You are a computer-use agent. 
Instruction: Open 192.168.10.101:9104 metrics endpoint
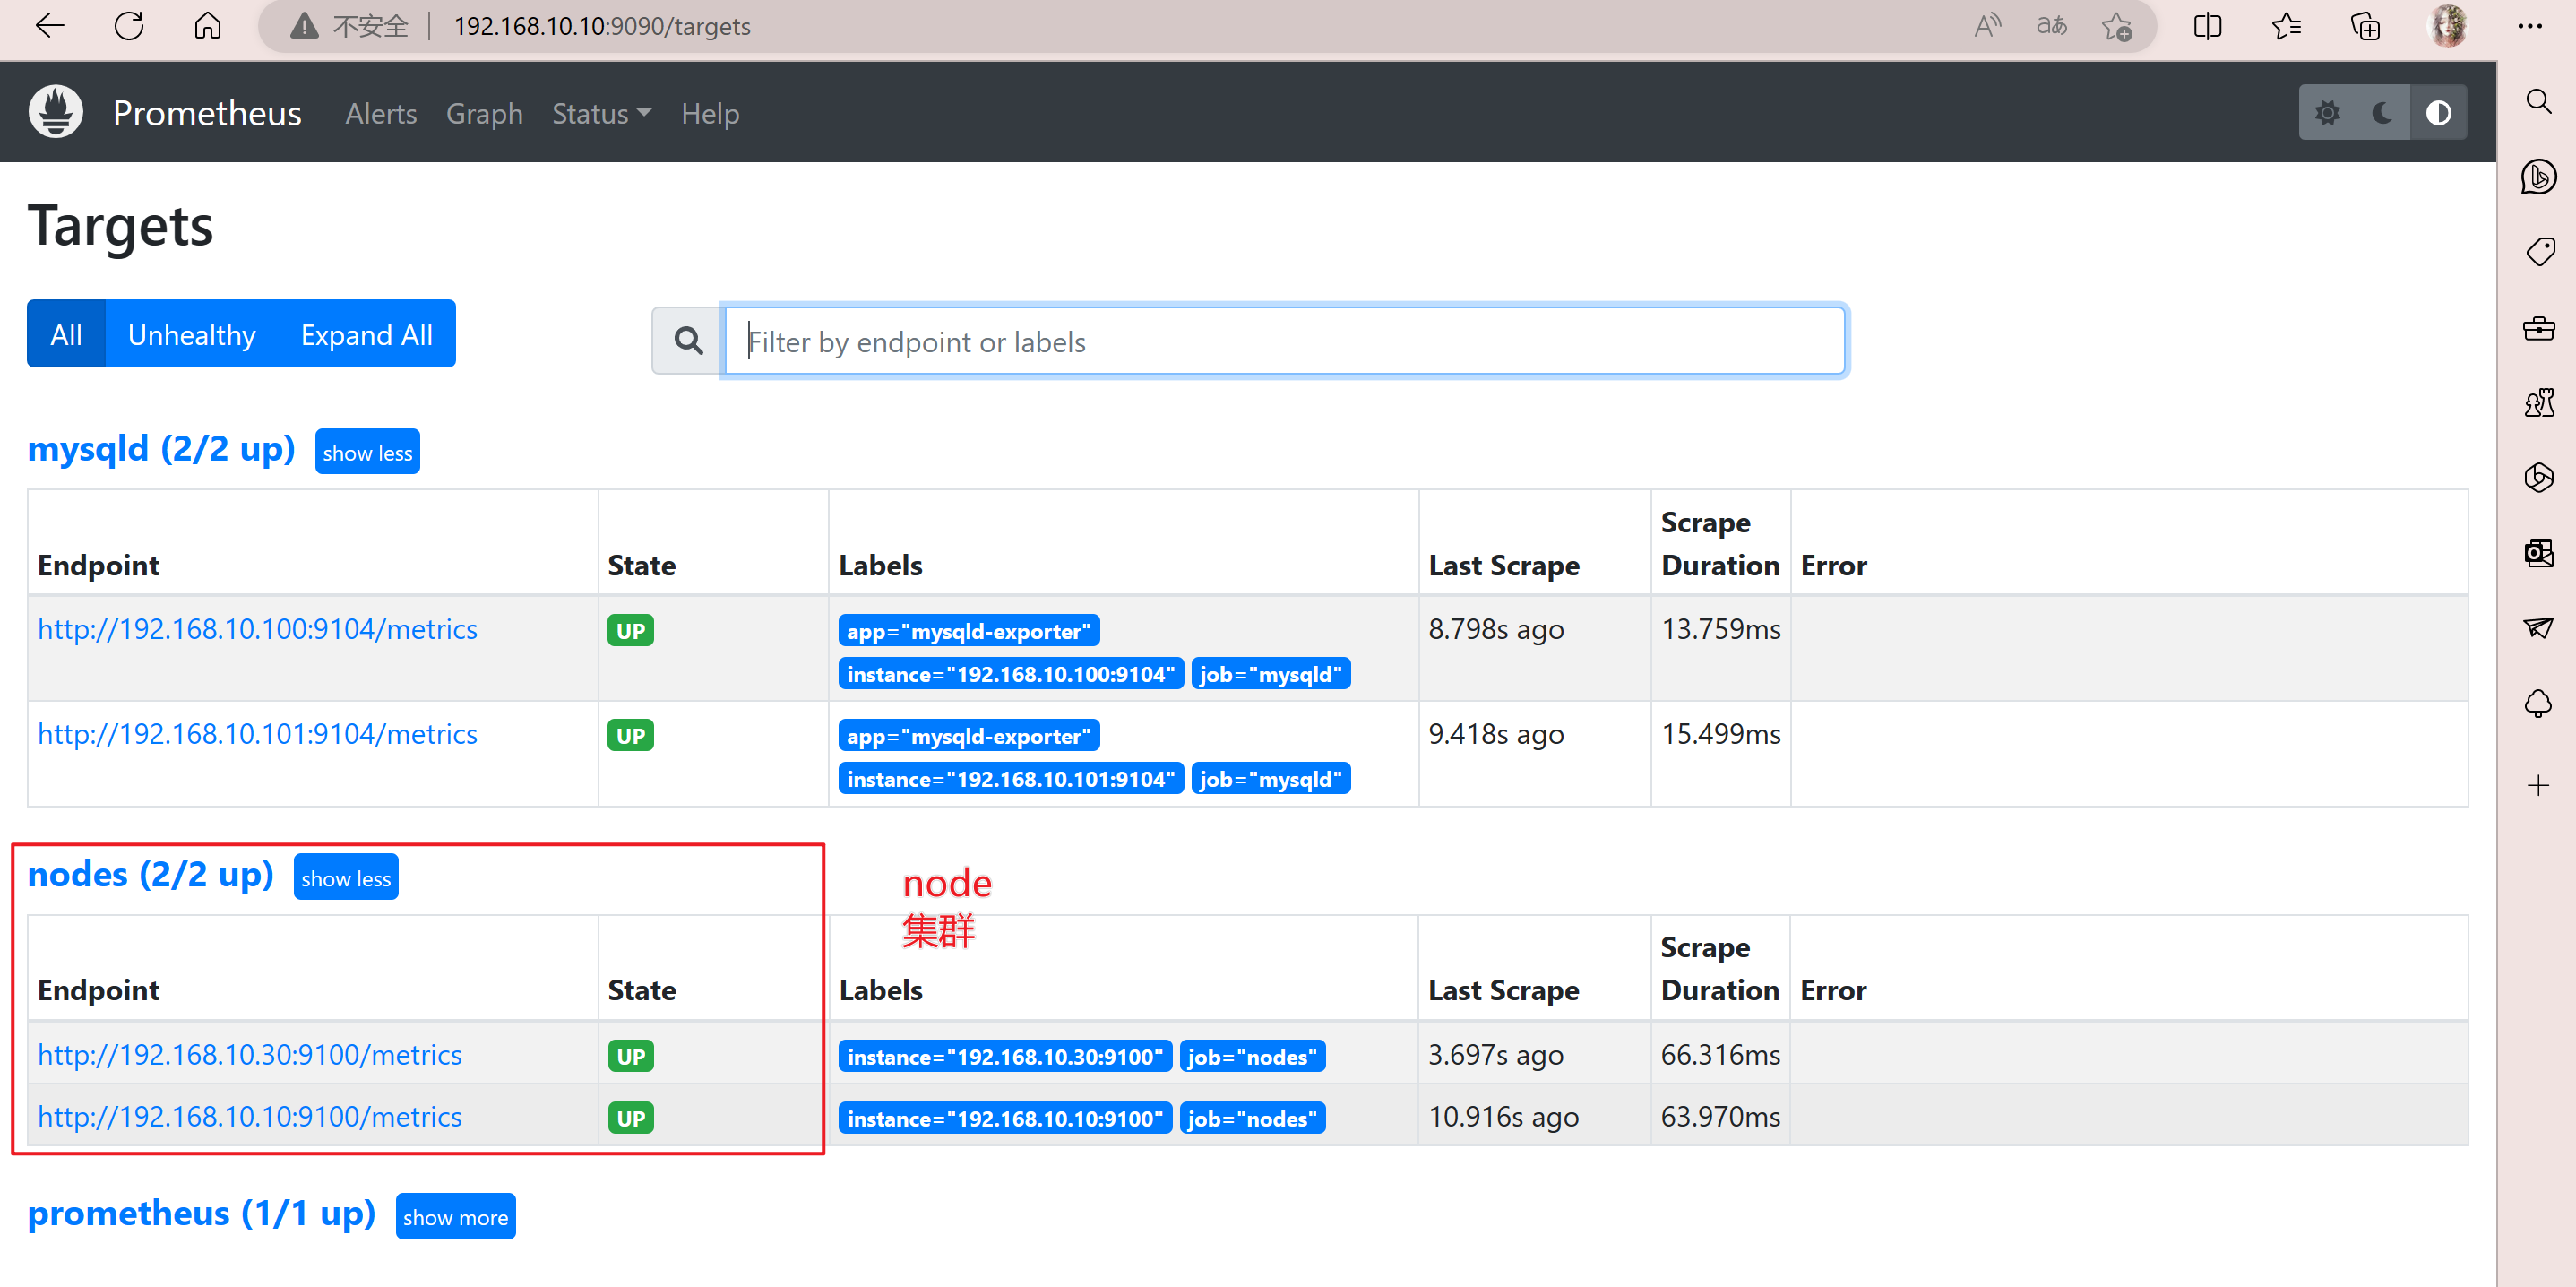coord(257,734)
